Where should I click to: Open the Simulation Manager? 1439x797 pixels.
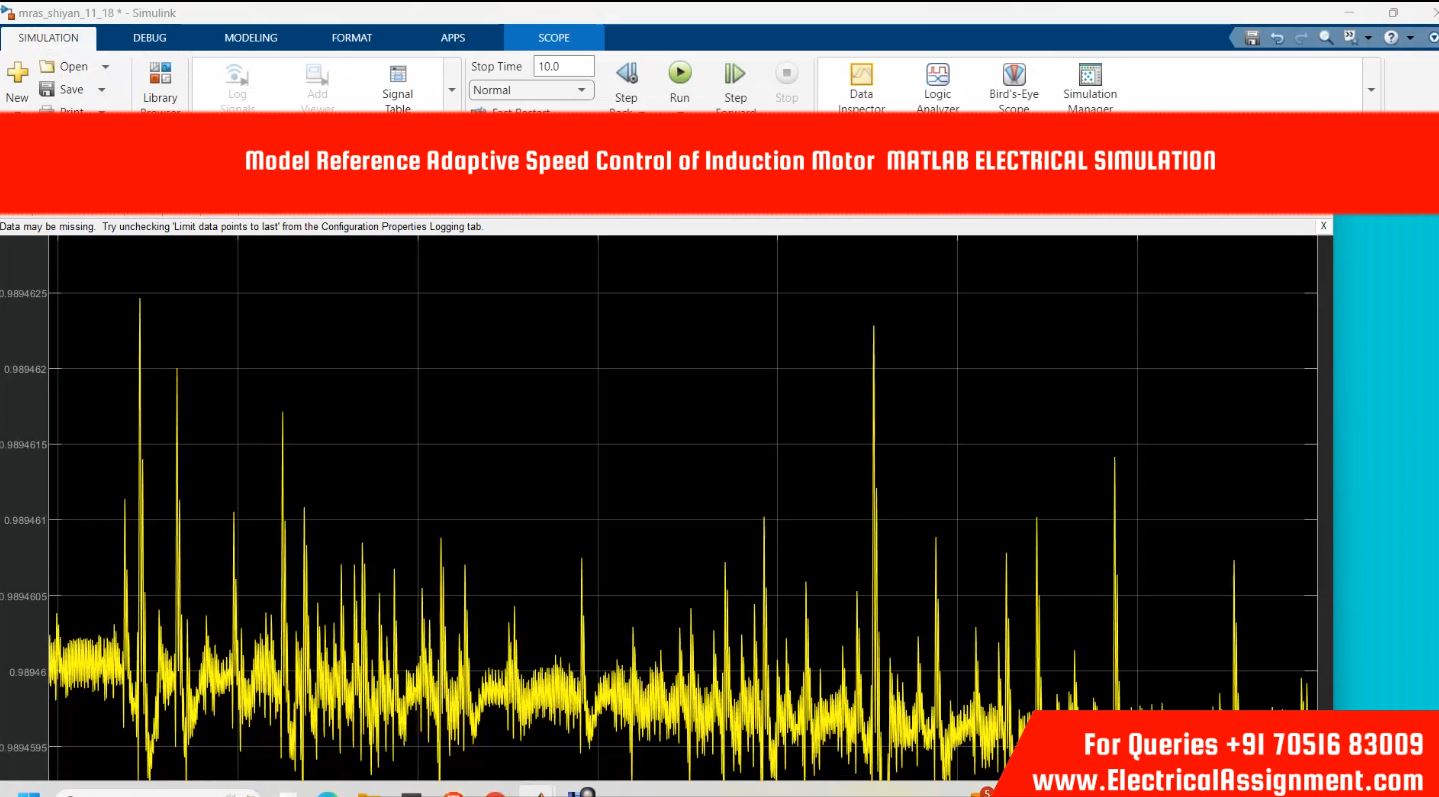tap(1090, 76)
